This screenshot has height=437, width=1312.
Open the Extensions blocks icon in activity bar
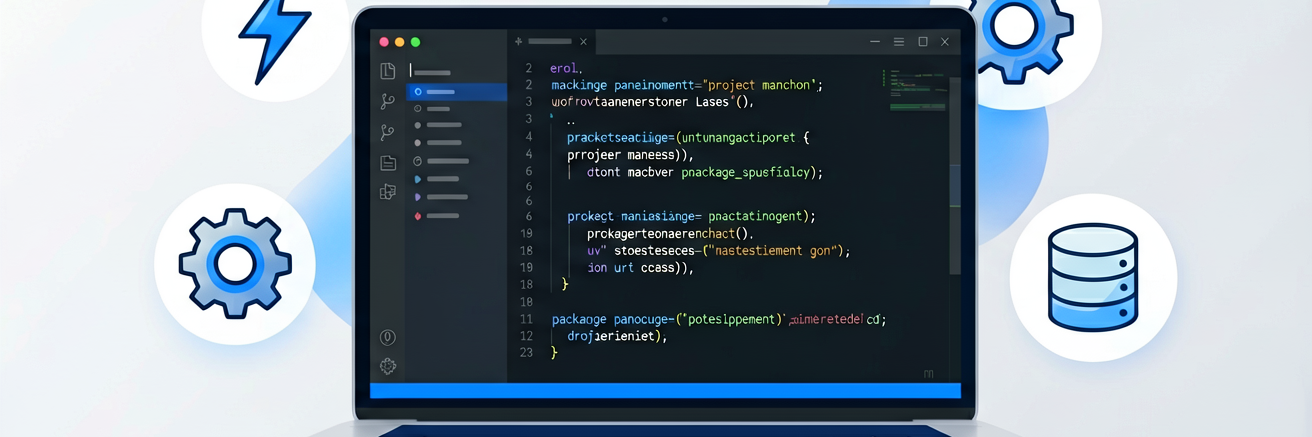tap(388, 192)
